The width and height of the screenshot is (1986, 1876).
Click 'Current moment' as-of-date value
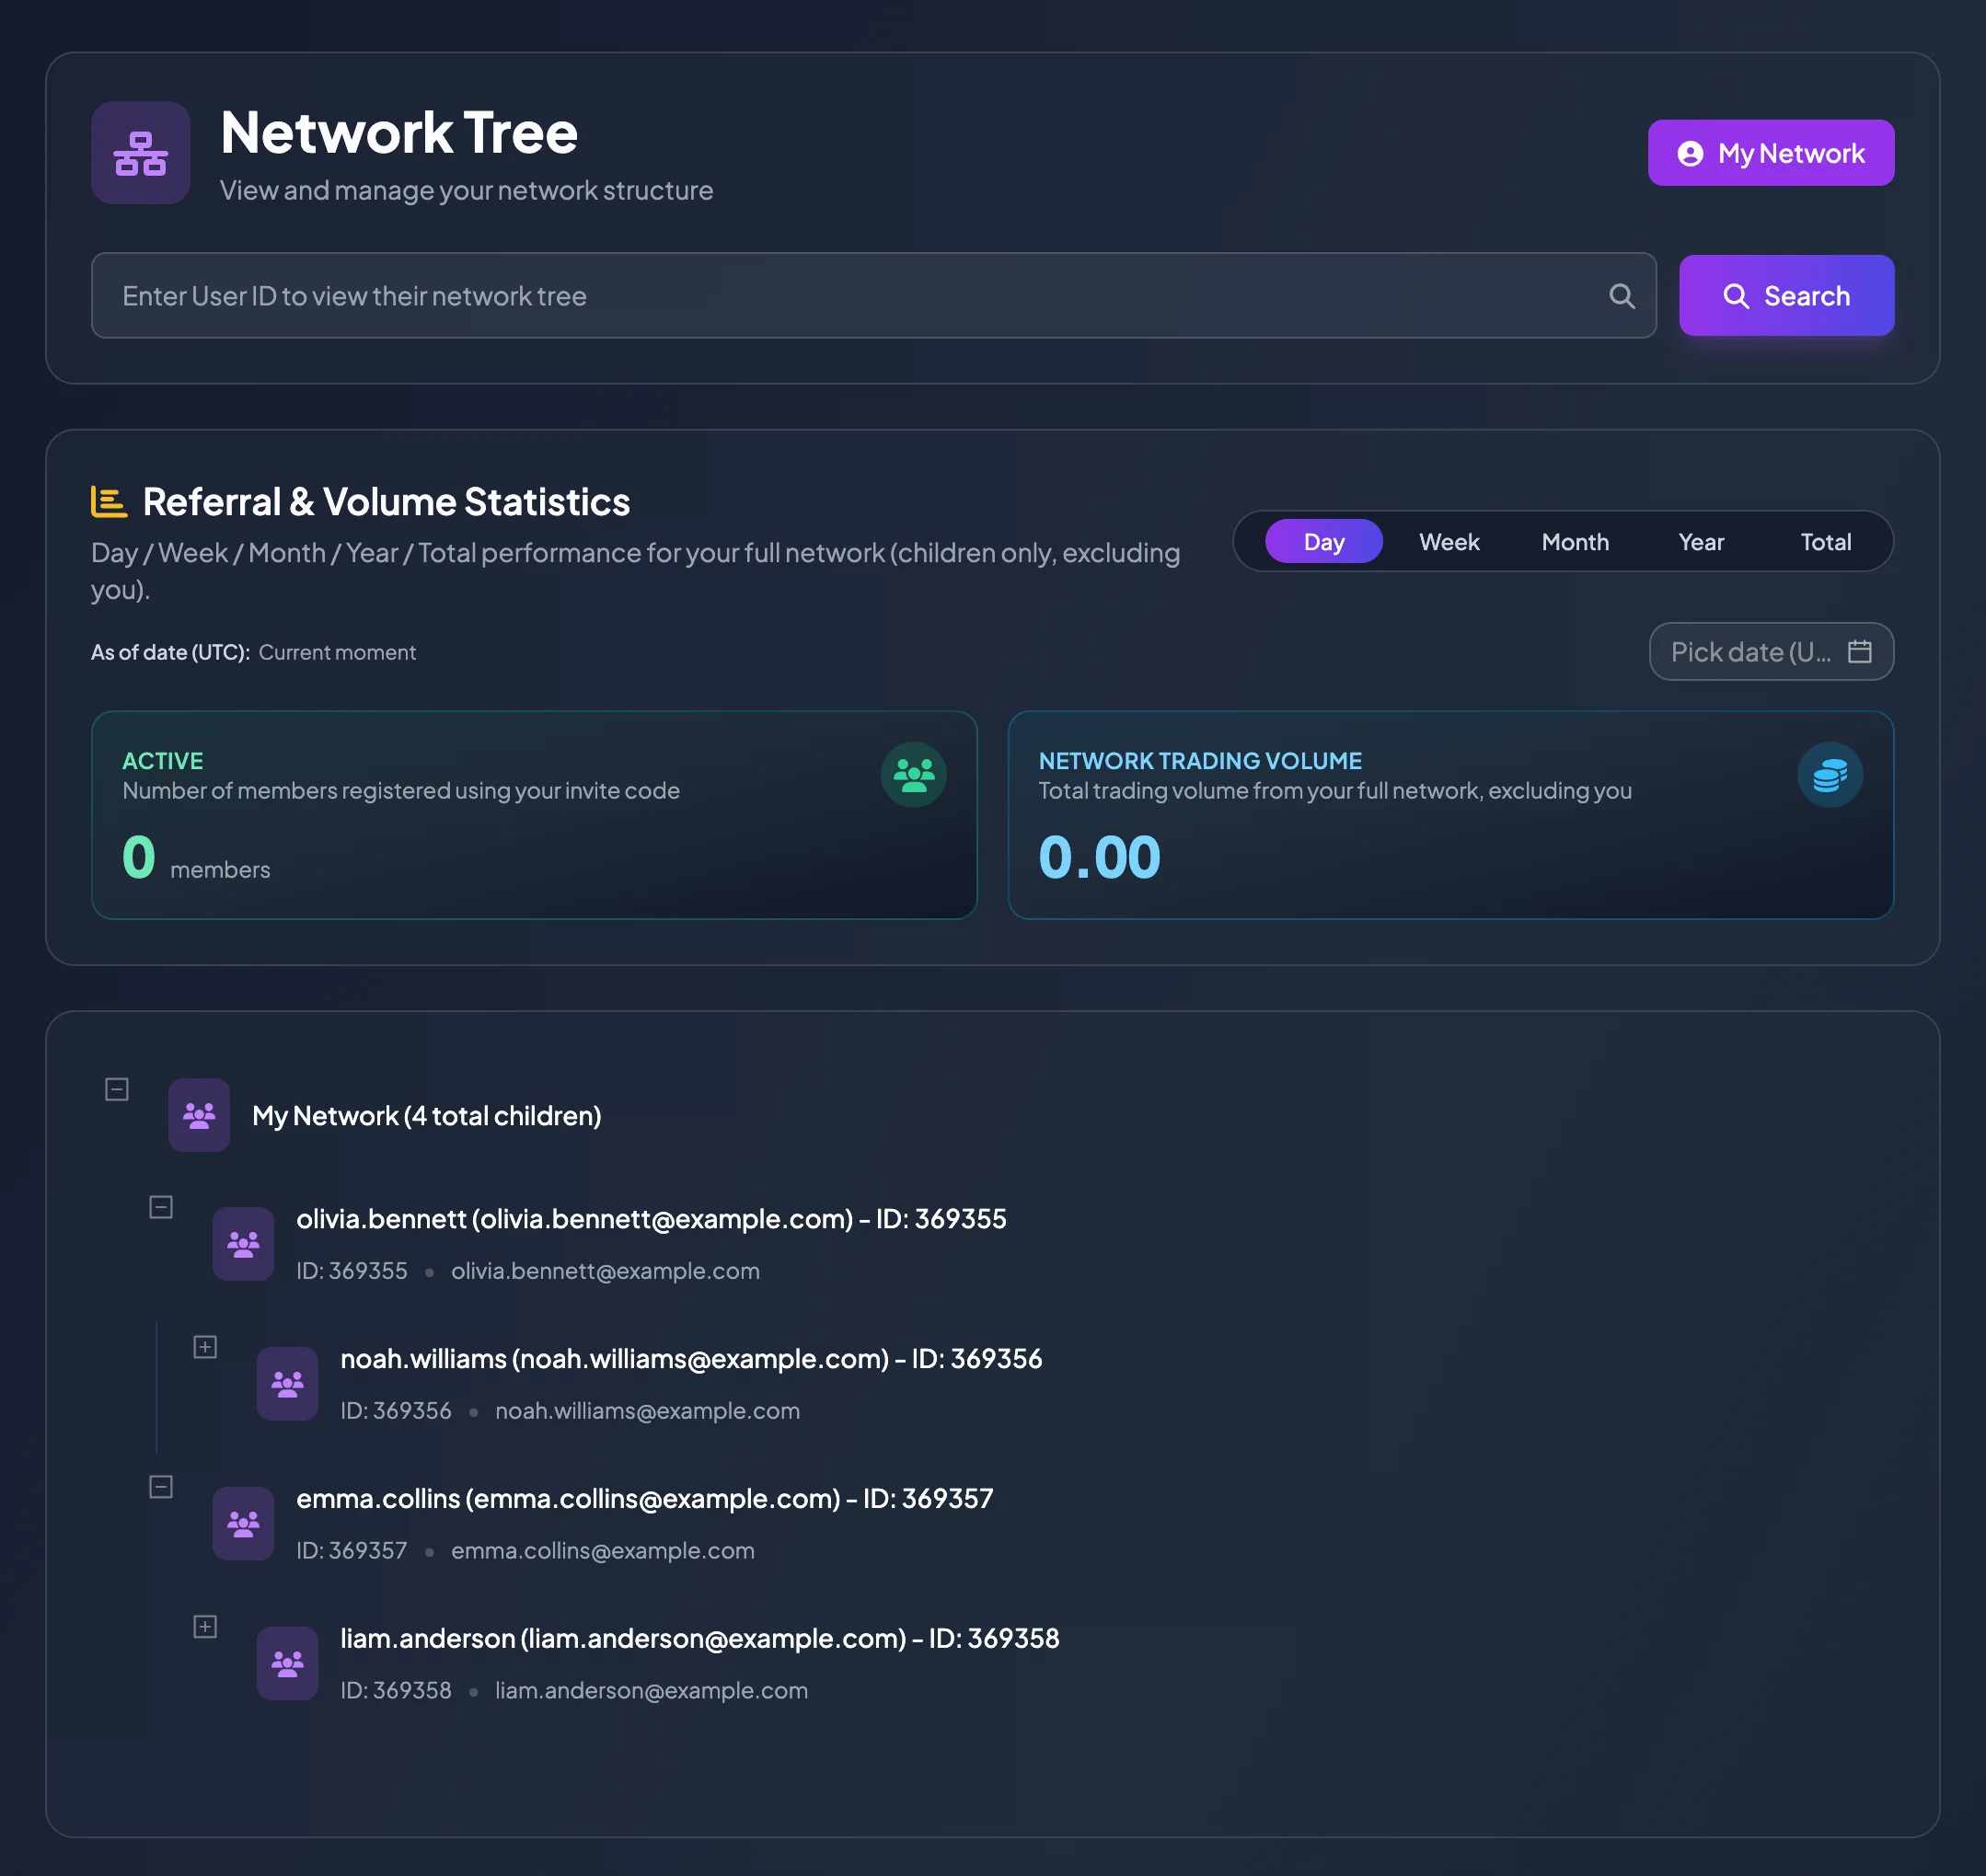(337, 652)
